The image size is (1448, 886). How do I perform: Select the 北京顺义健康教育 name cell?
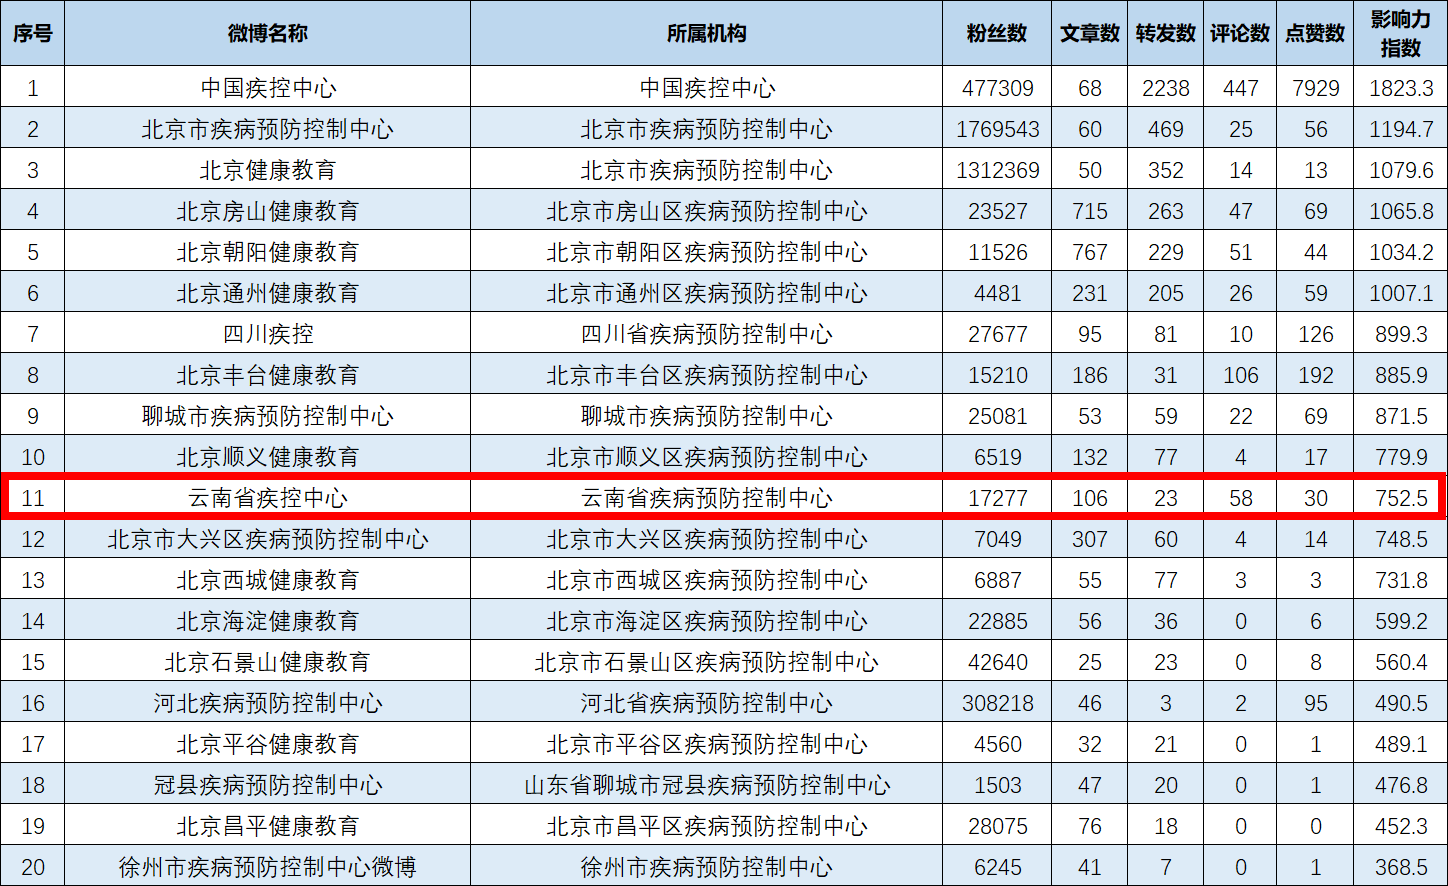pyautogui.click(x=268, y=457)
